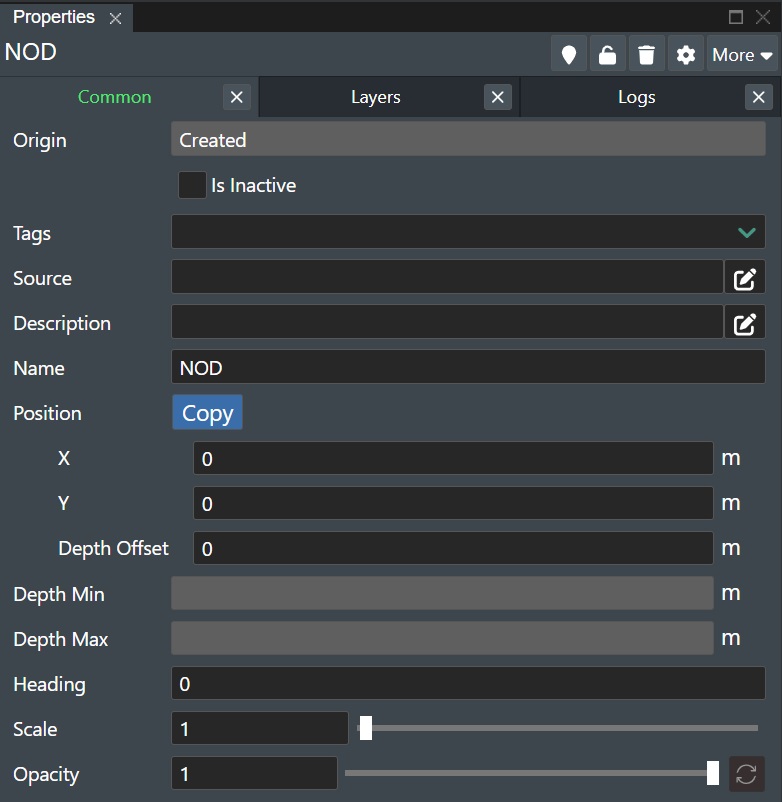Switch to the Logs tab
The height and width of the screenshot is (802, 782).
pyautogui.click(x=636, y=97)
